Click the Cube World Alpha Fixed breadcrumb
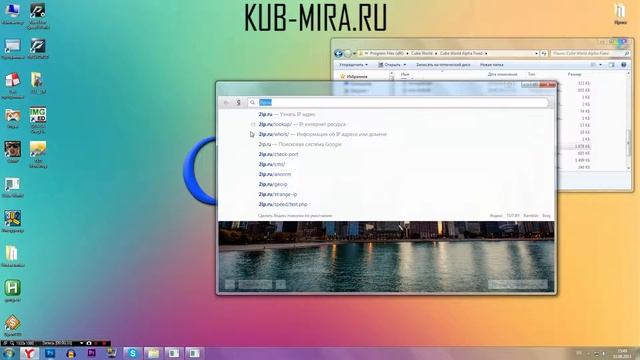 pos(461,53)
